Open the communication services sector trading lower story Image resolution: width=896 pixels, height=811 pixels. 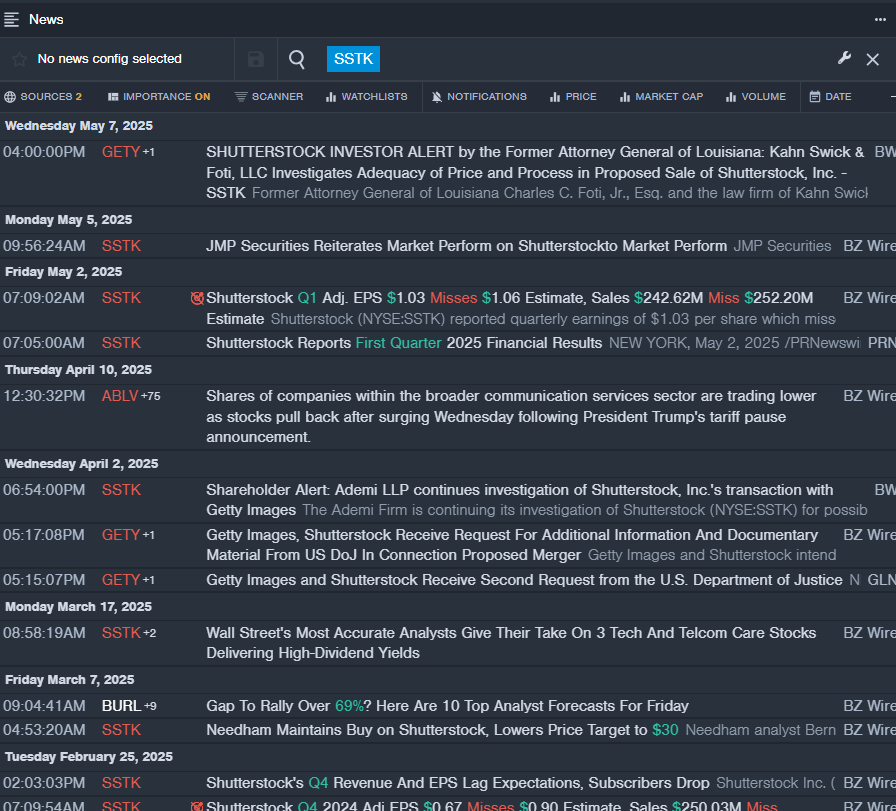[511, 417]
